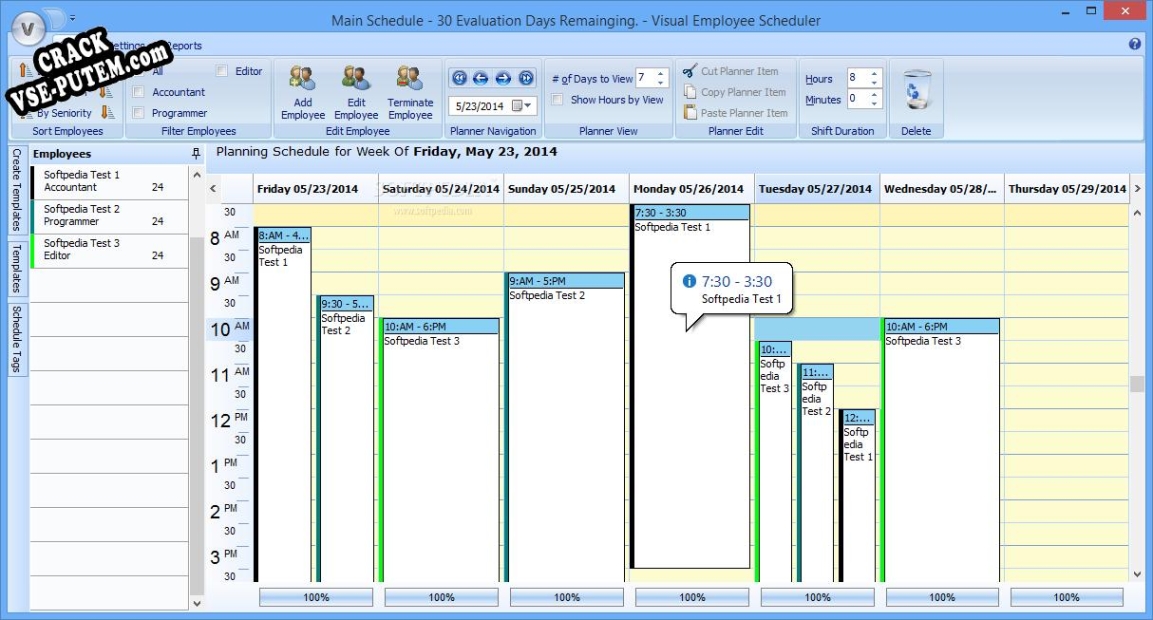Image resolution: width=1153 pixels, height=620 pixels.
Task: Click descending sort icon beside By Seniority
Action: [107, 113]
